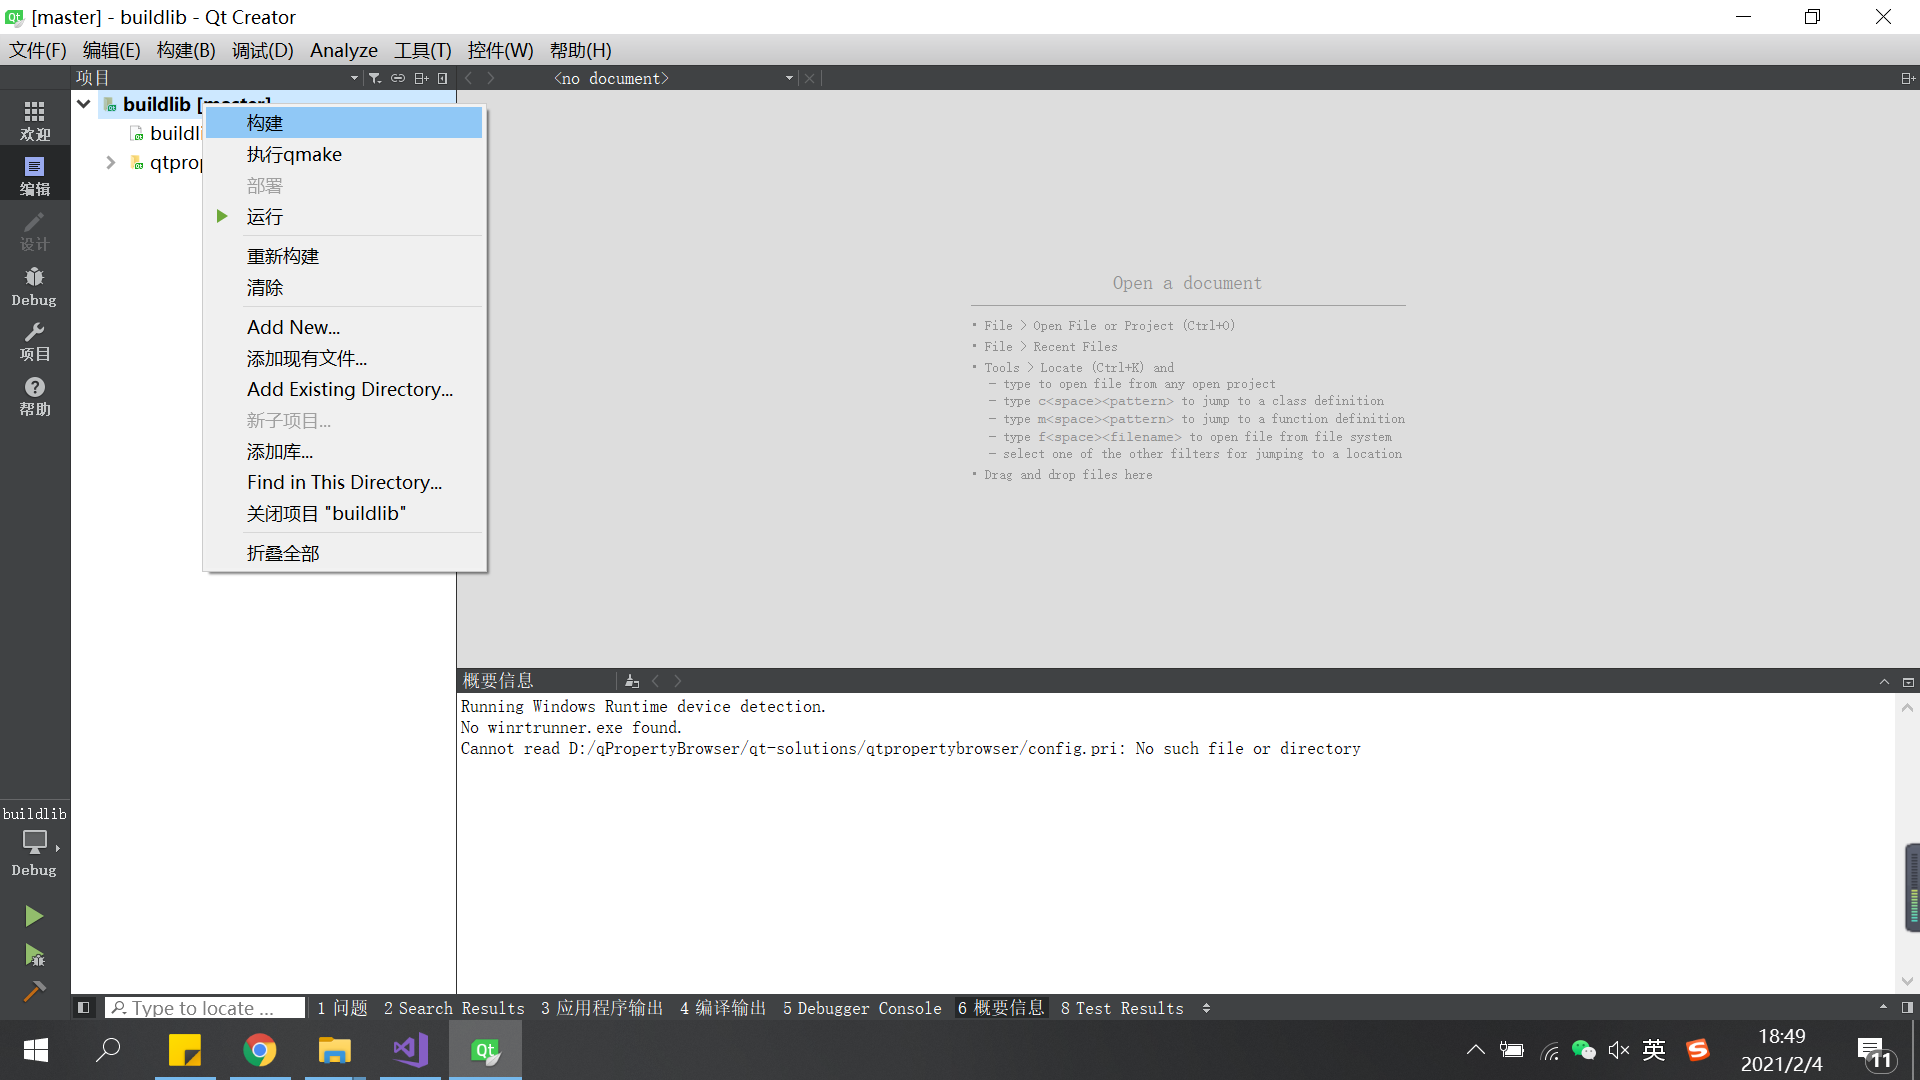The height and width of the screenshot is (1080, 1920).
Task: Toggle the left sidebar visibility button
Action: [x=84, y=1008]
